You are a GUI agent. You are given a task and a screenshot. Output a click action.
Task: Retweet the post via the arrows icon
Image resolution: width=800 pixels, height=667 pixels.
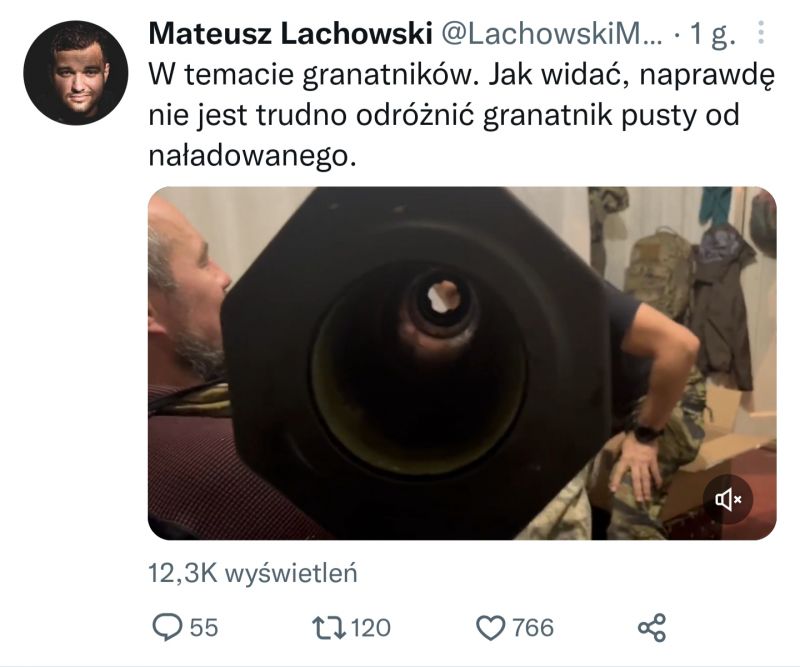(329, 628)
